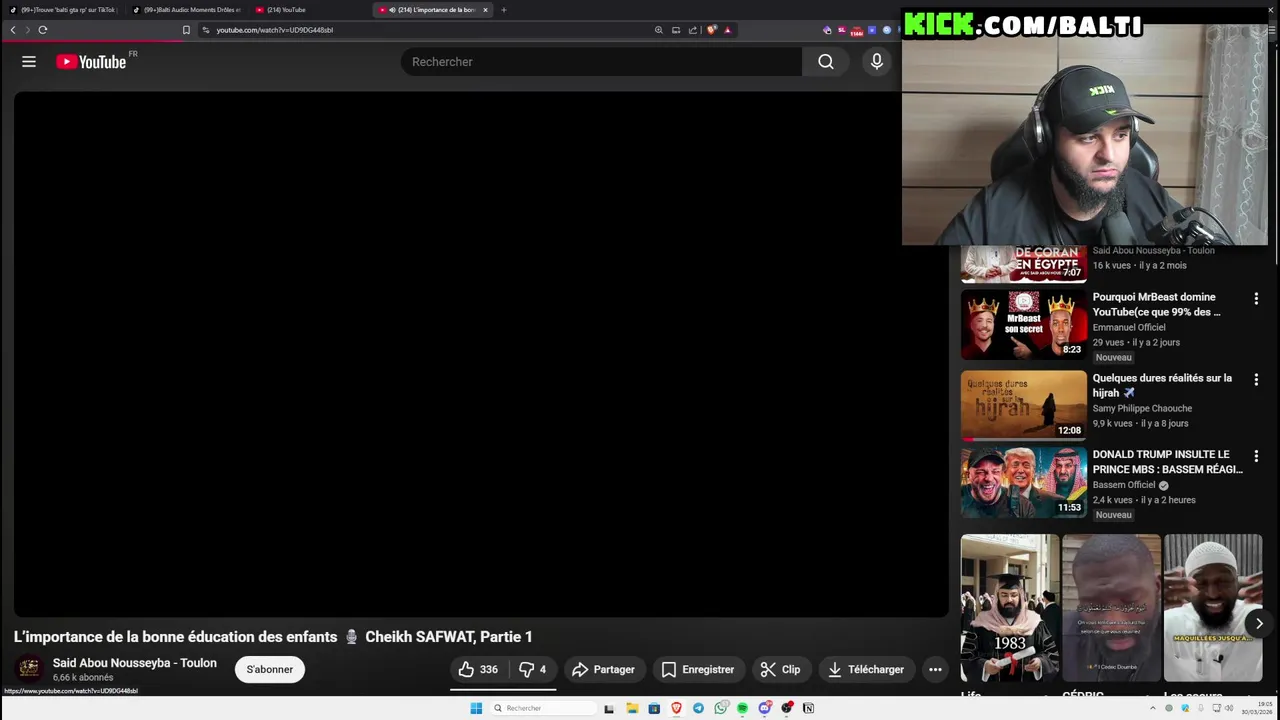Viewport: 1280px width, 720px height.
Task: Open Telegram from the taskbar
Action: point(698,708)
